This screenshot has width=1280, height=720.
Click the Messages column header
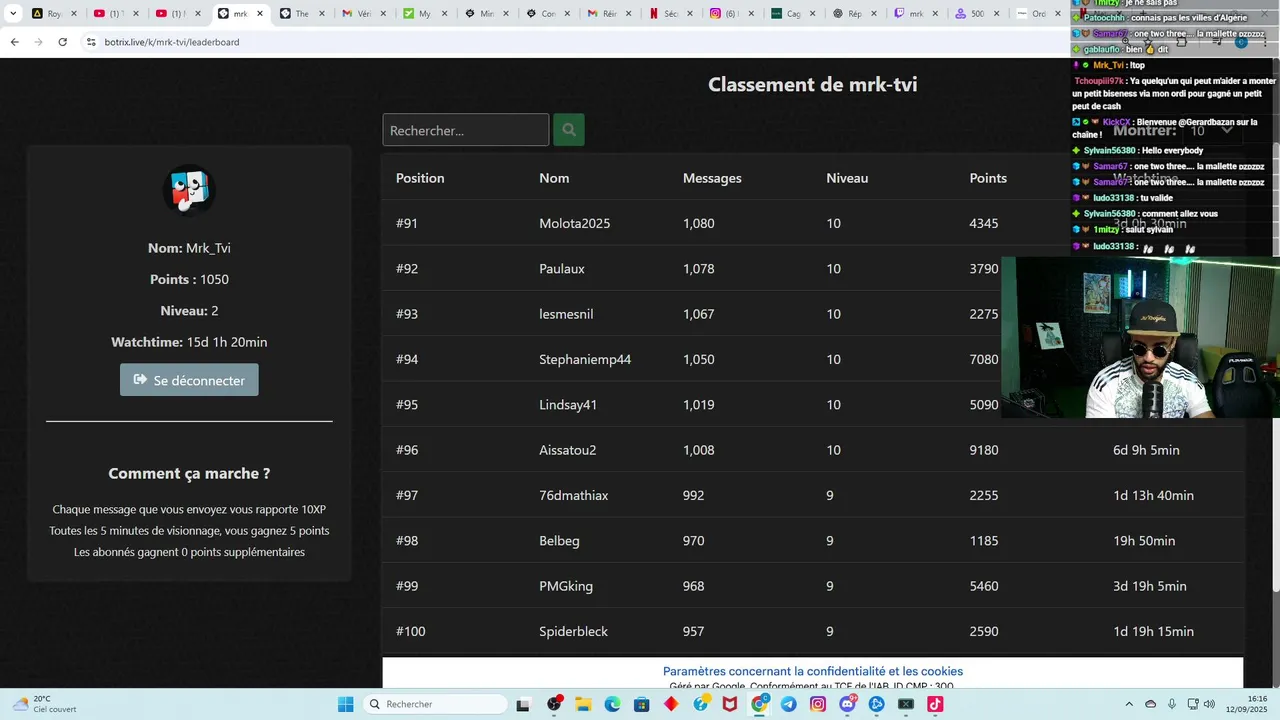[712, 178]
